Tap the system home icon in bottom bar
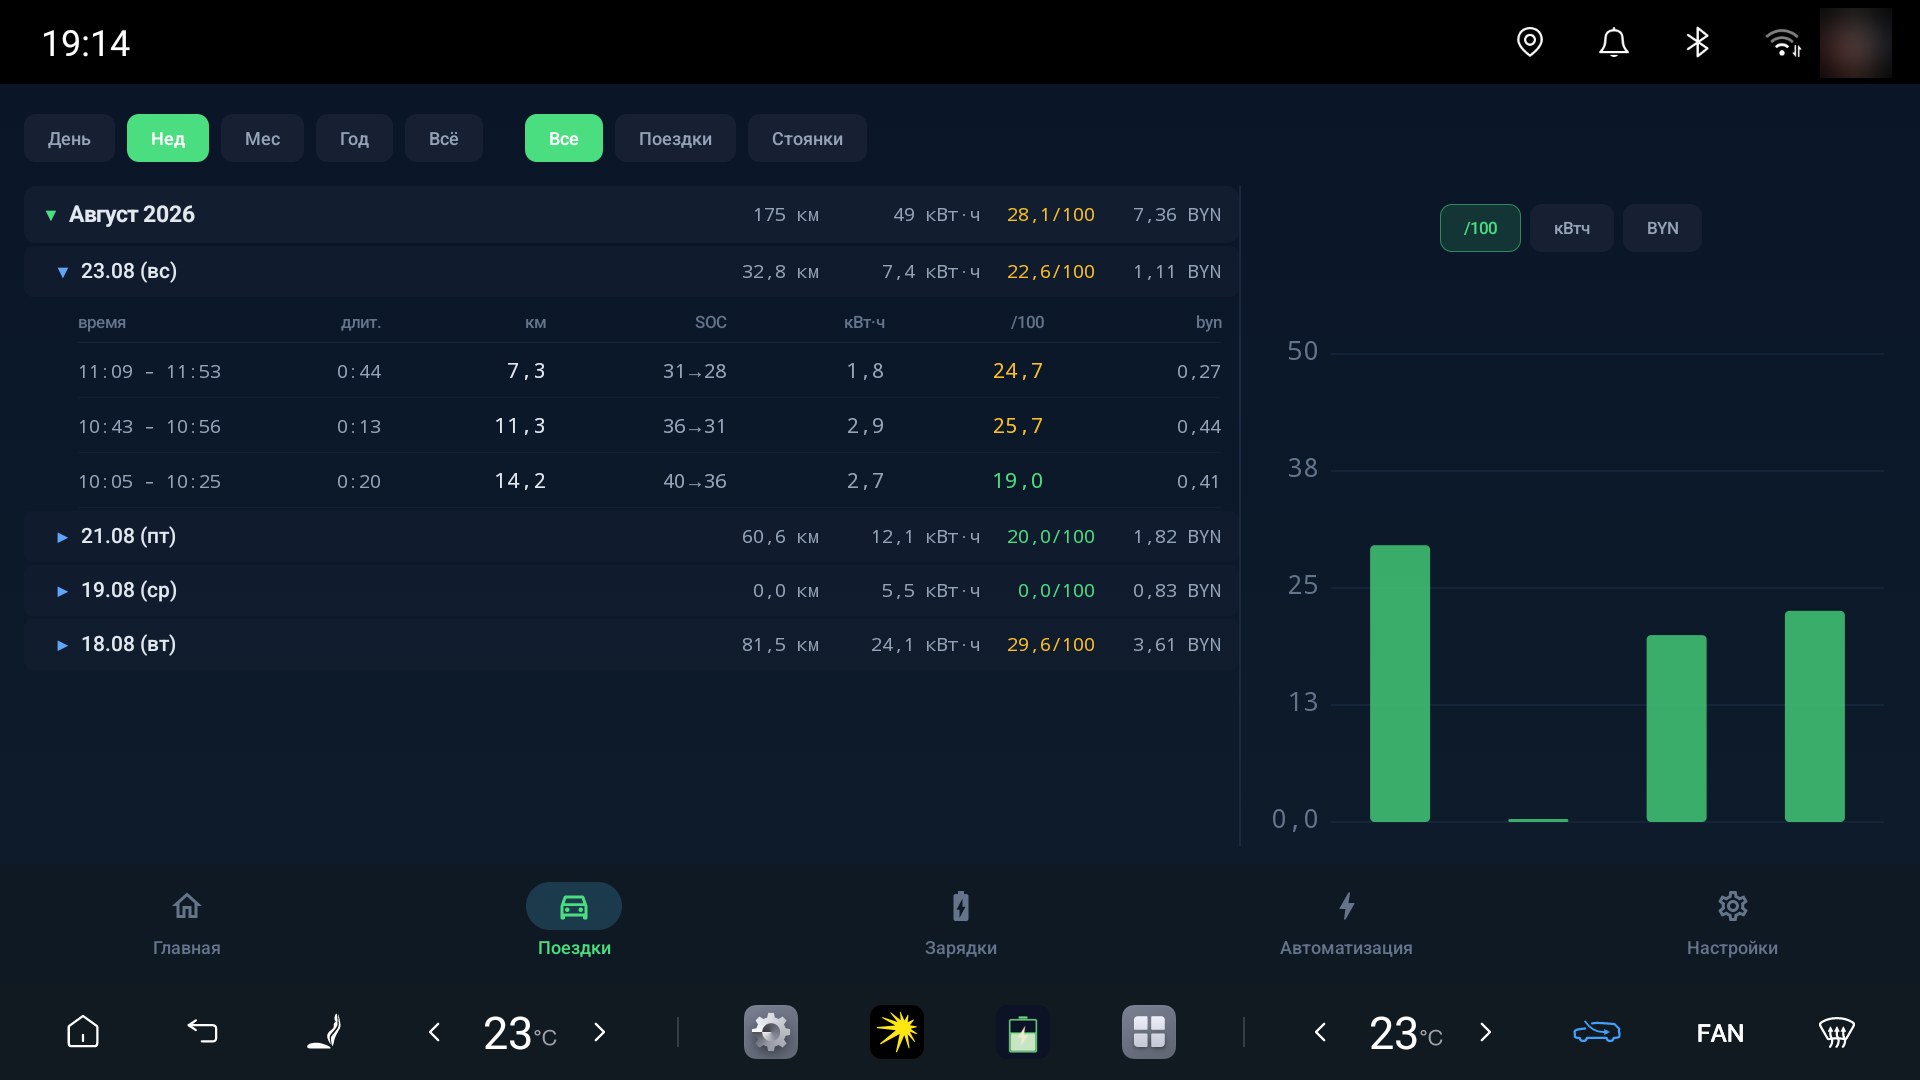The image size is (1920, 1080). coord(83,1032)
